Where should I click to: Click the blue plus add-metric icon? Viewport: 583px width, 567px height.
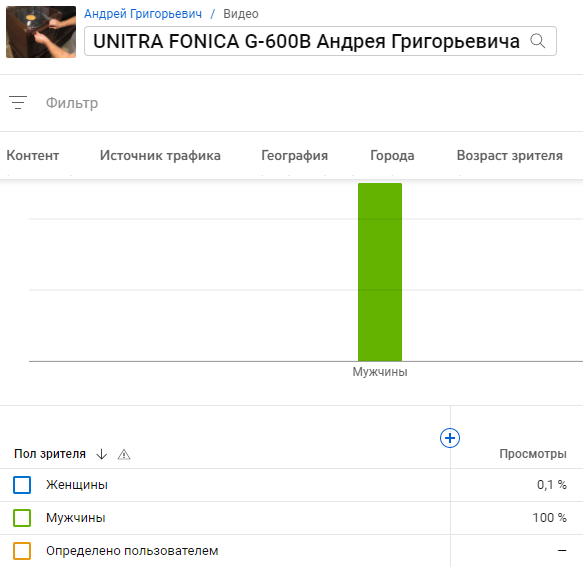[450, 438]
